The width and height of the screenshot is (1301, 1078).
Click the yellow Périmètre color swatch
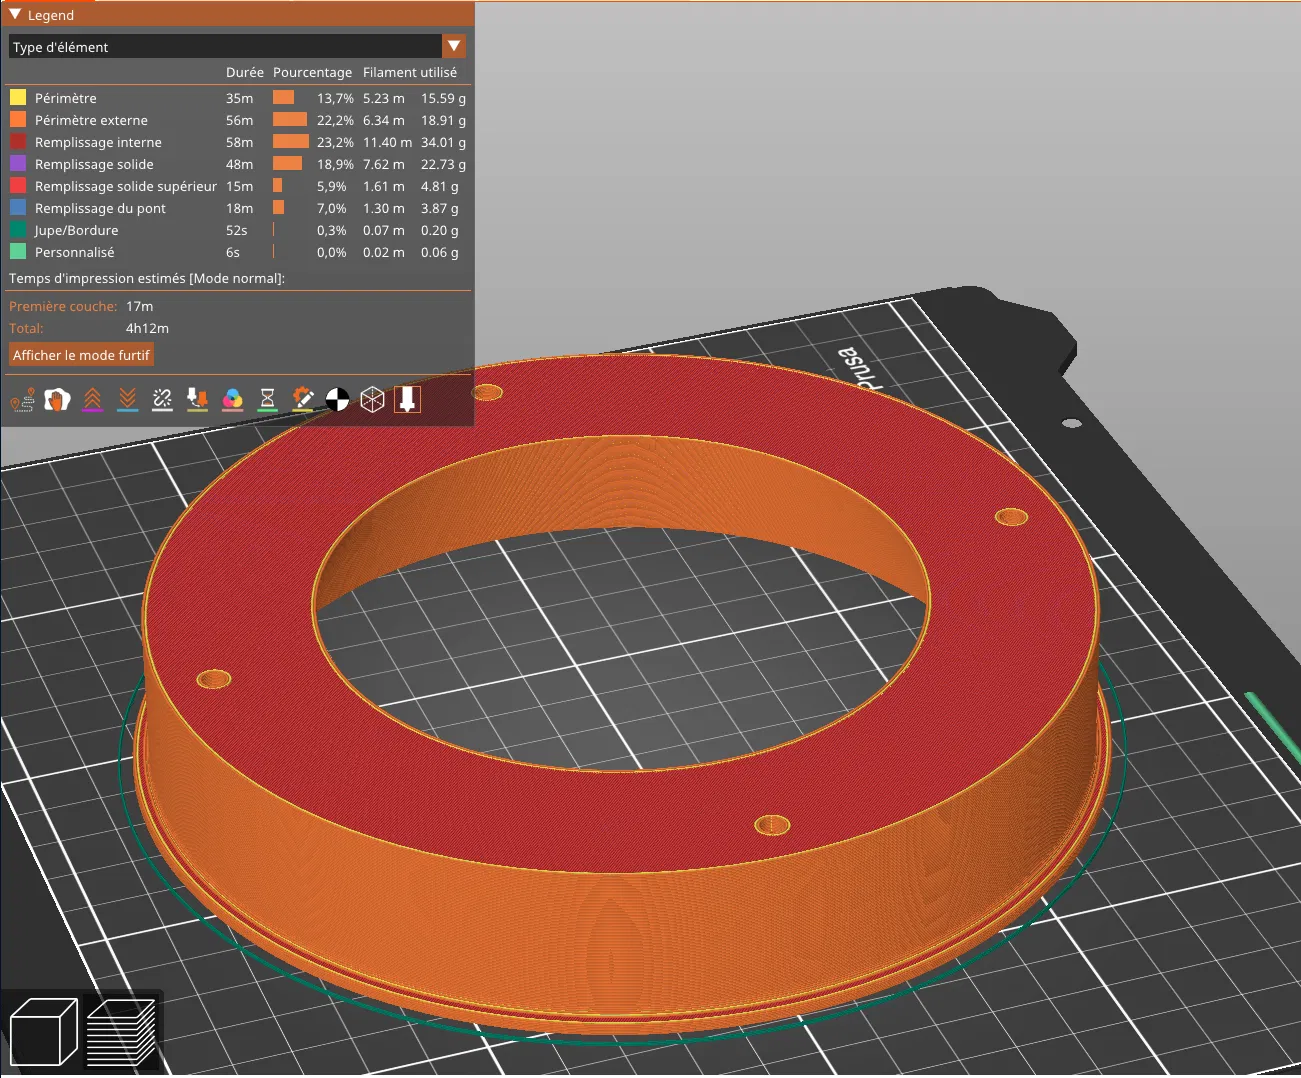tap(18, 98)
